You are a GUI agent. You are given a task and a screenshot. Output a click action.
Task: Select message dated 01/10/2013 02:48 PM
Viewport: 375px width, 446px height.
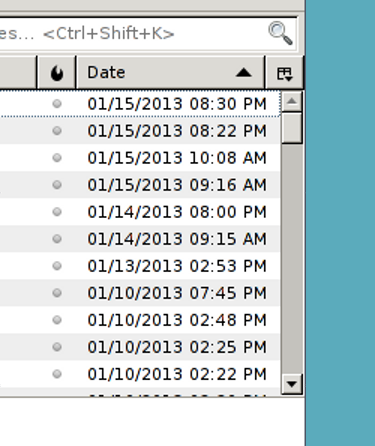click(x=140, y=320)
